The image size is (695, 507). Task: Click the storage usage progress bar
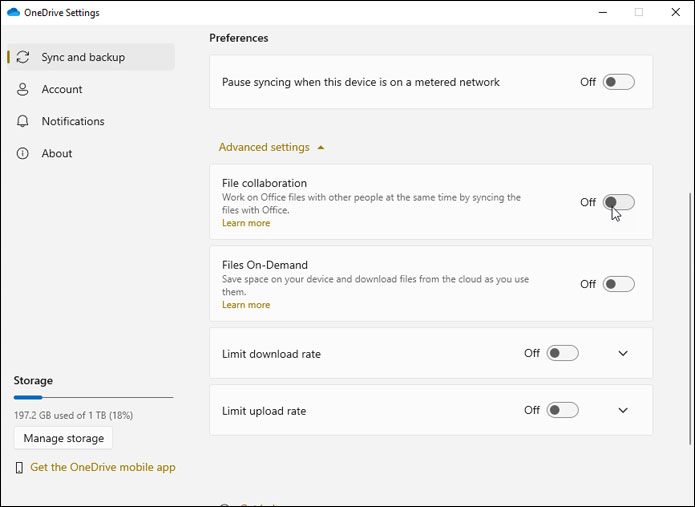(x=93, y=398)
